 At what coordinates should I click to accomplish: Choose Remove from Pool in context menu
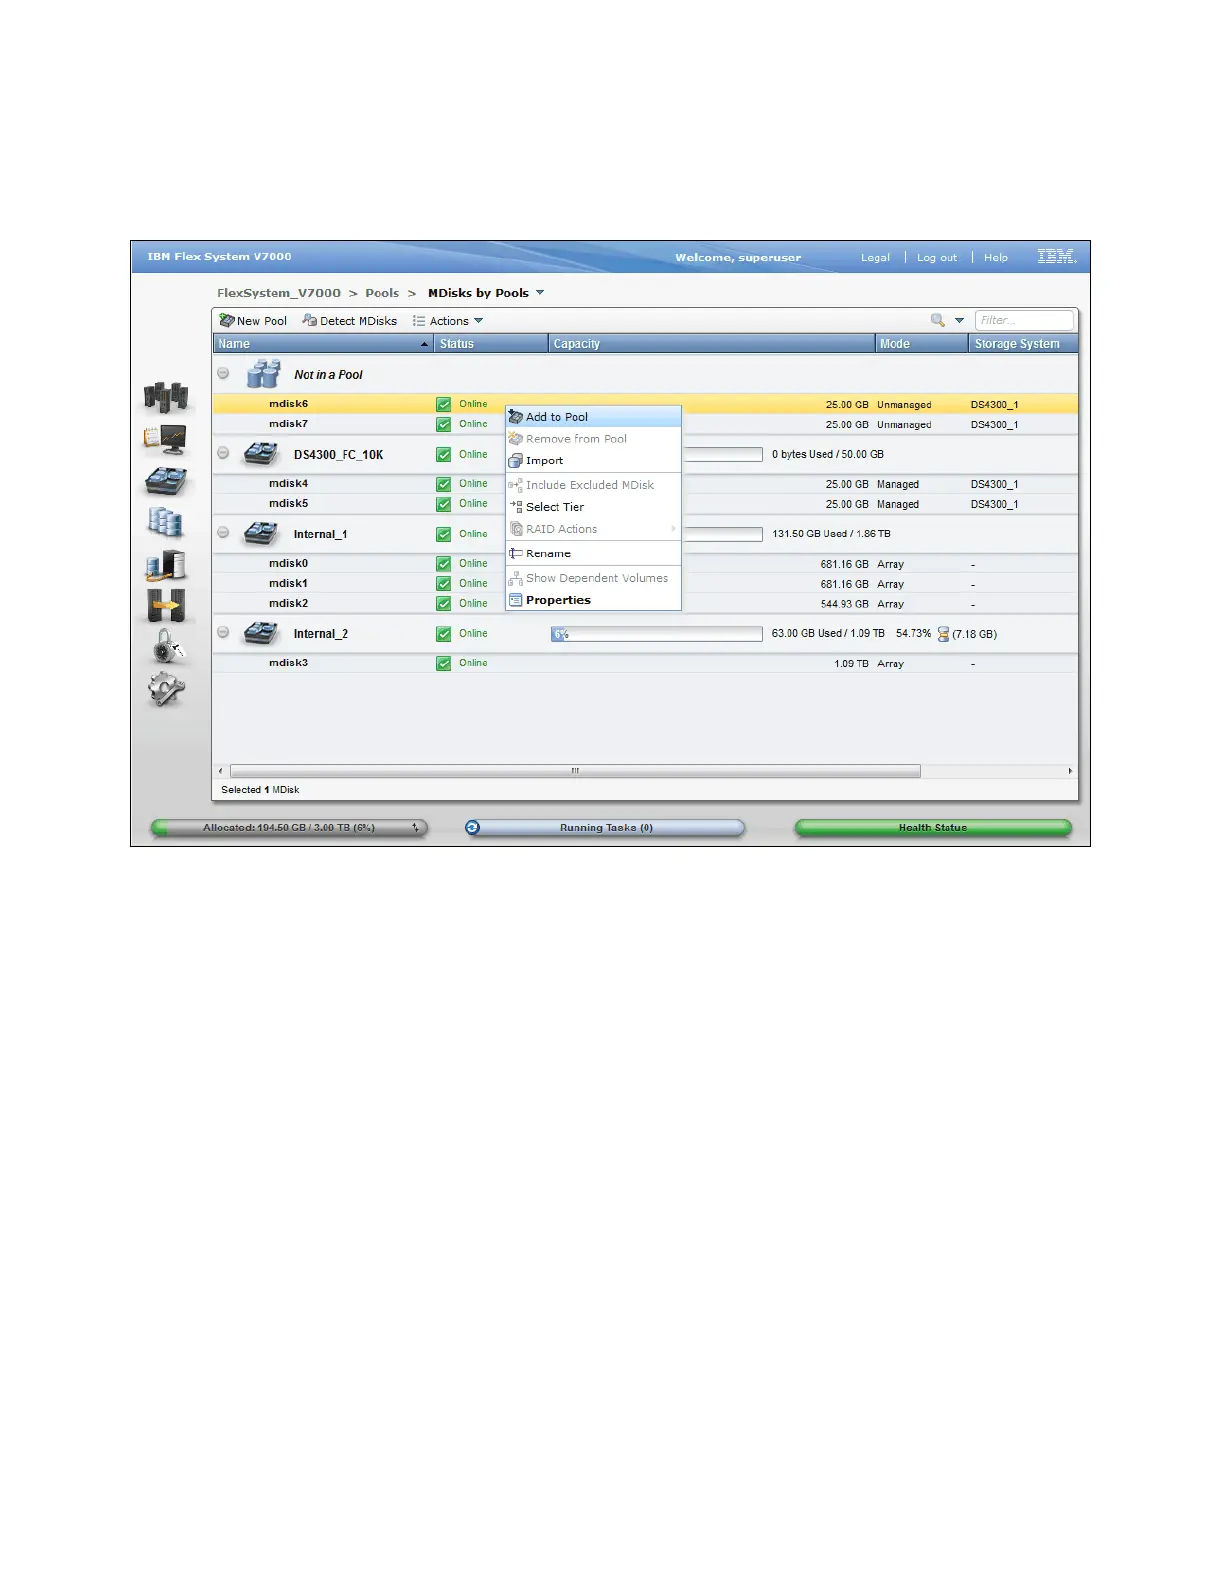coord(593,439)
